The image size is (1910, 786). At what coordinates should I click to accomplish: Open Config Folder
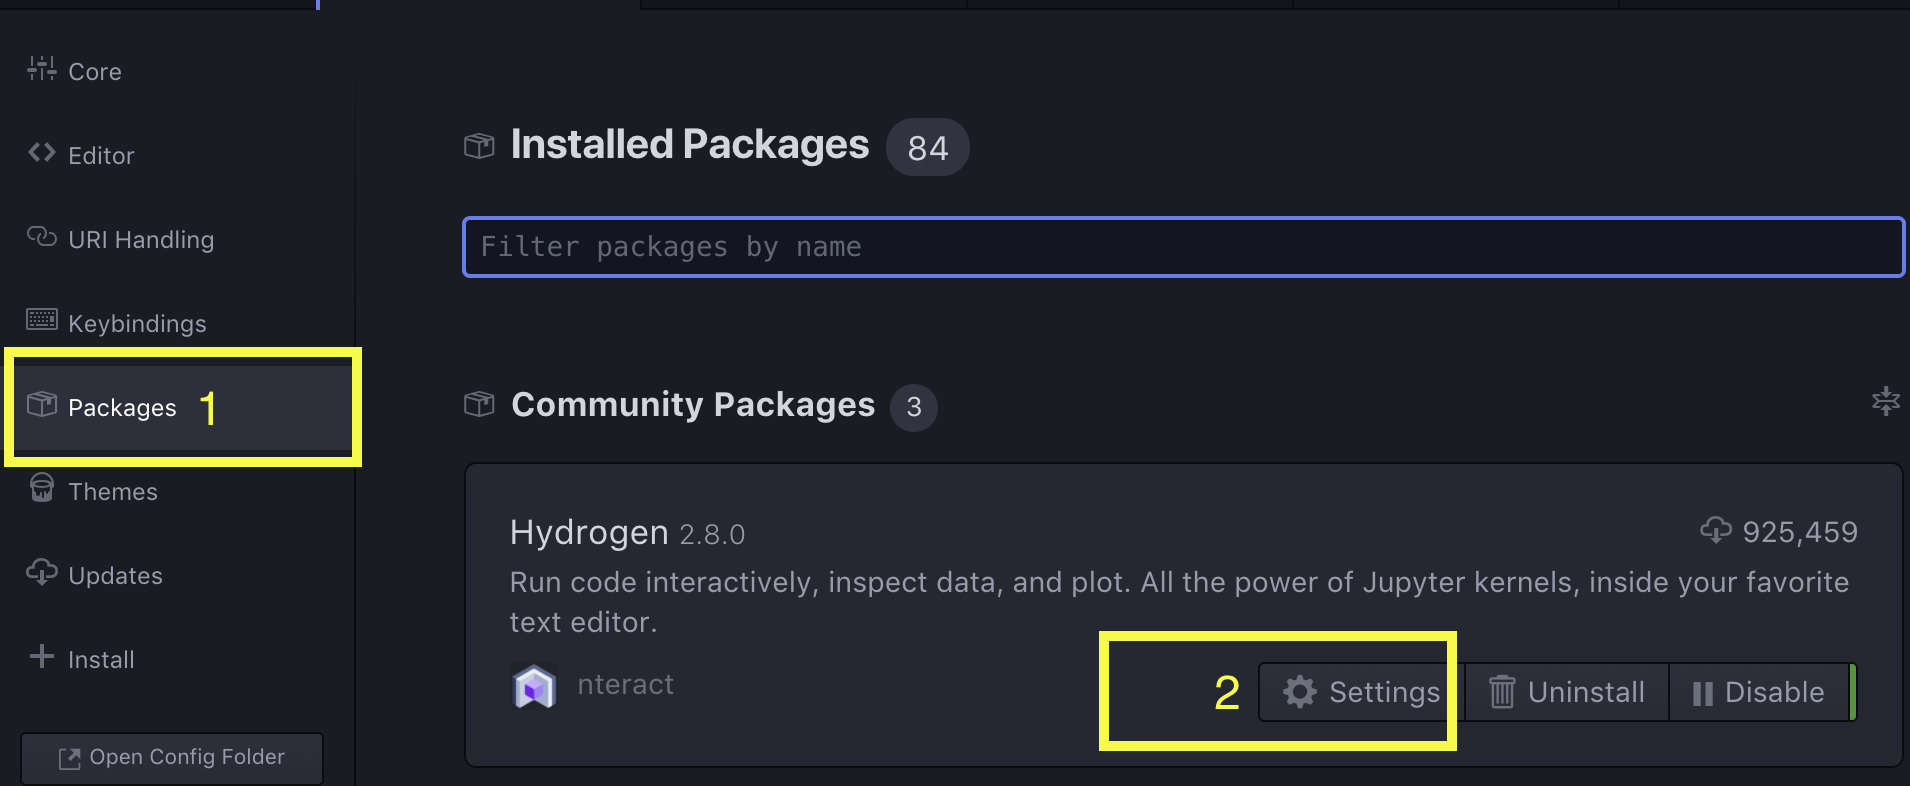click(171, 757)
